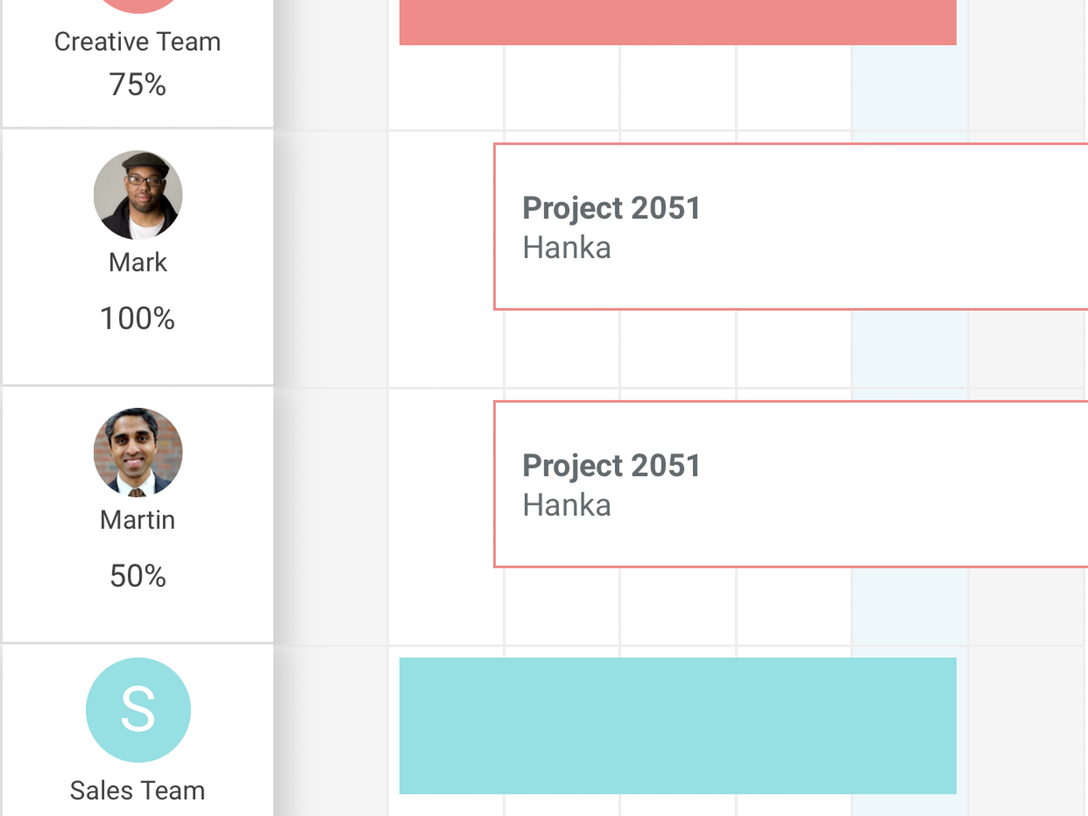Click highlighted day cell below Martin's task
The width and height of the screenshot is (1088, 816).
tap(909, 605)
